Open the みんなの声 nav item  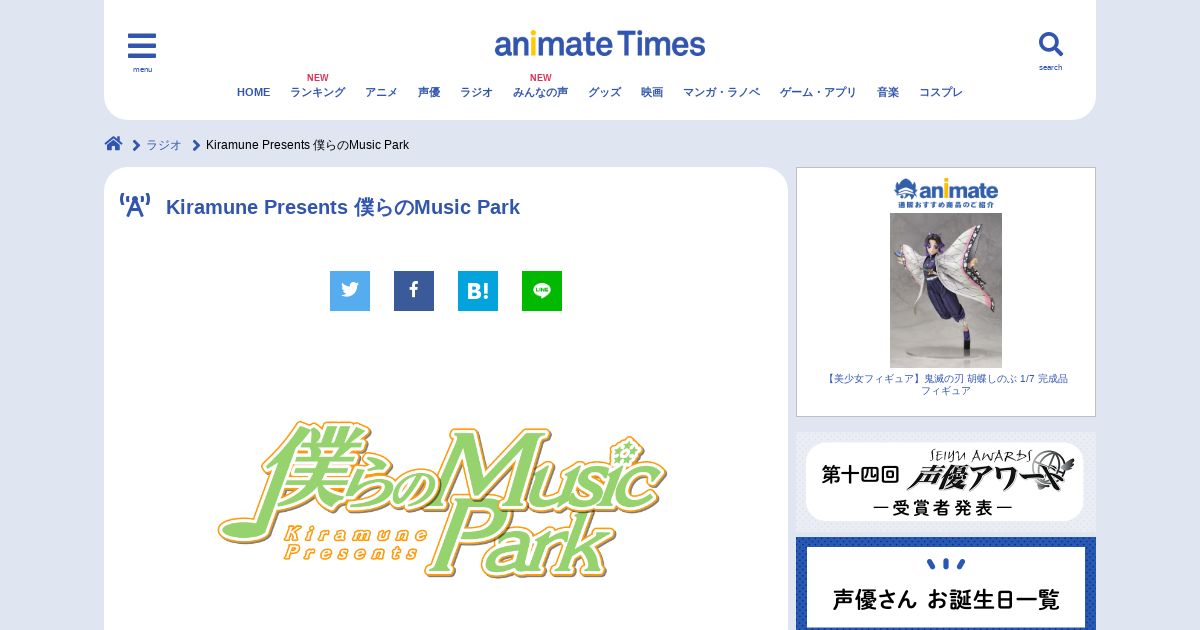pos(540,92)
